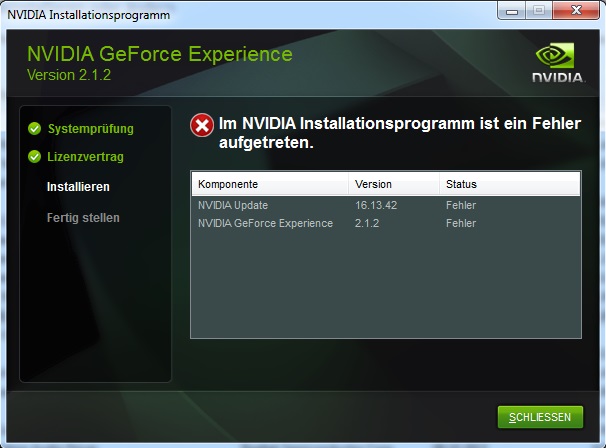The image size is (606, 448).
Task: Click the Komponente column header
Action: tap(270, 184)
